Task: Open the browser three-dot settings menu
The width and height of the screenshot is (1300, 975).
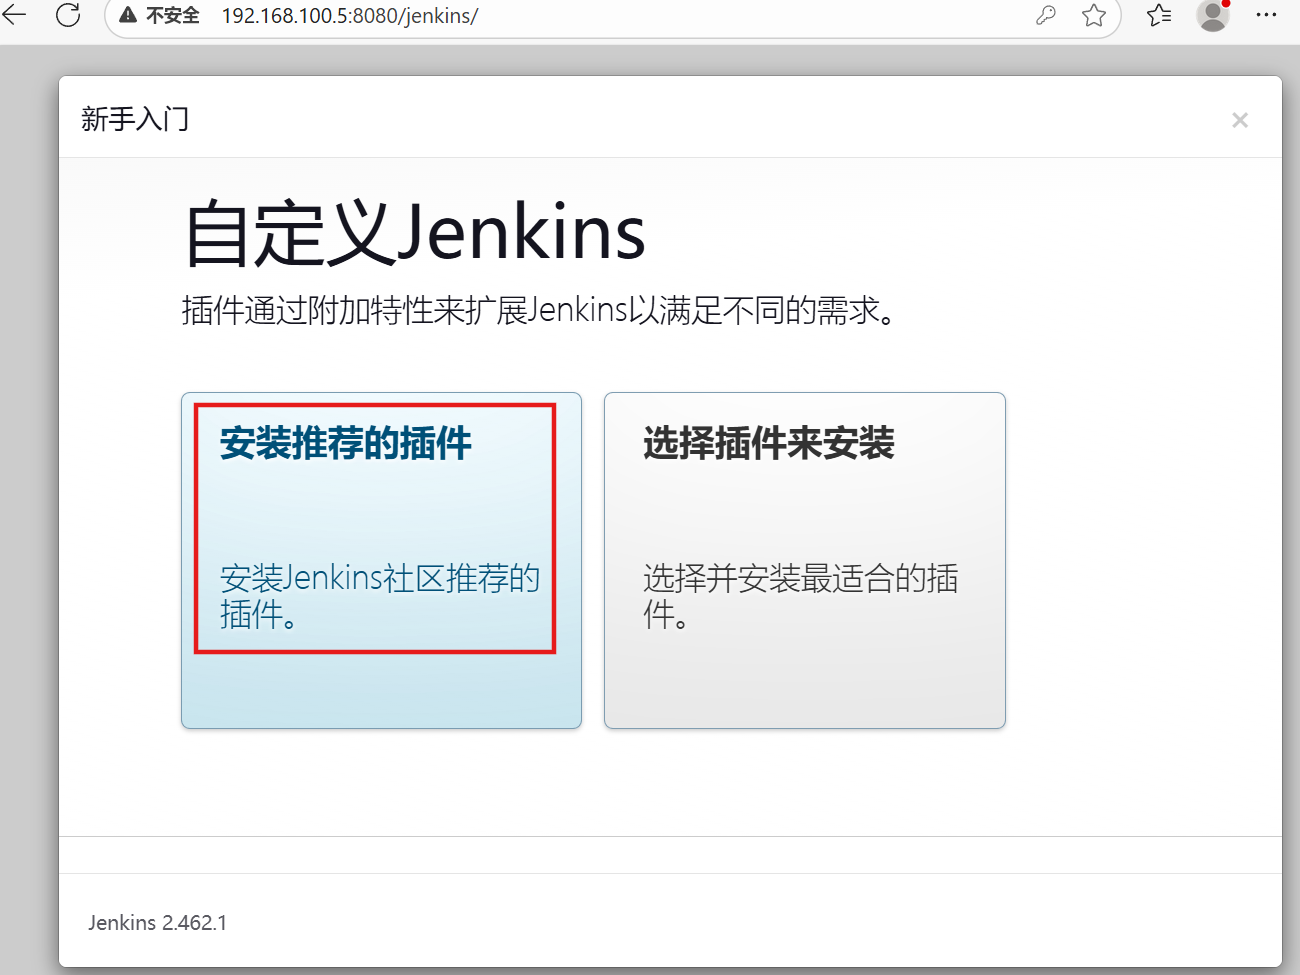Action: coord(1266,15)
